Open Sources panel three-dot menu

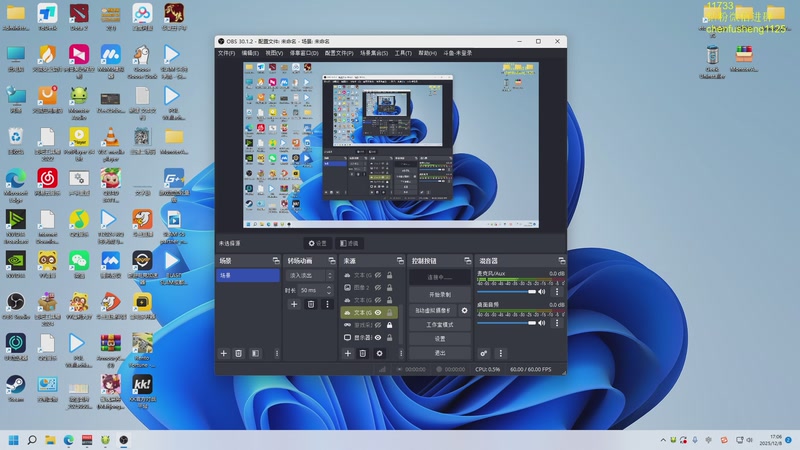pyautogui.click(x=401, y=353)
